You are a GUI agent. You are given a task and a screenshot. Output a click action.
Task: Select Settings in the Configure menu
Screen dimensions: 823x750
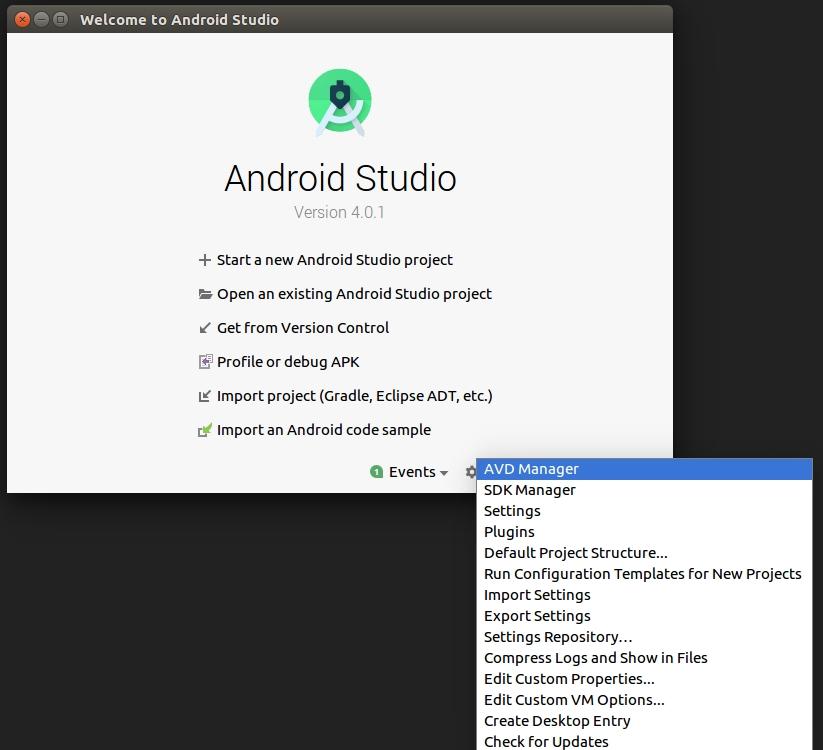click(x=644, y=511)
